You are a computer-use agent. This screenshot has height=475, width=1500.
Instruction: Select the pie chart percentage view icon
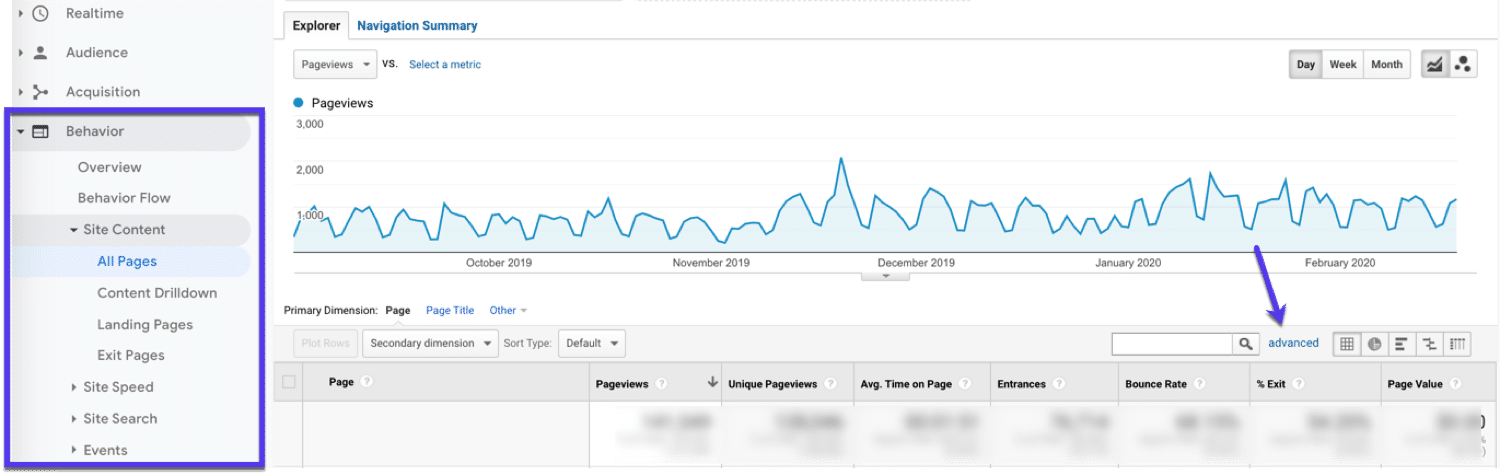pyautogui.click(x=1375, y=343)
